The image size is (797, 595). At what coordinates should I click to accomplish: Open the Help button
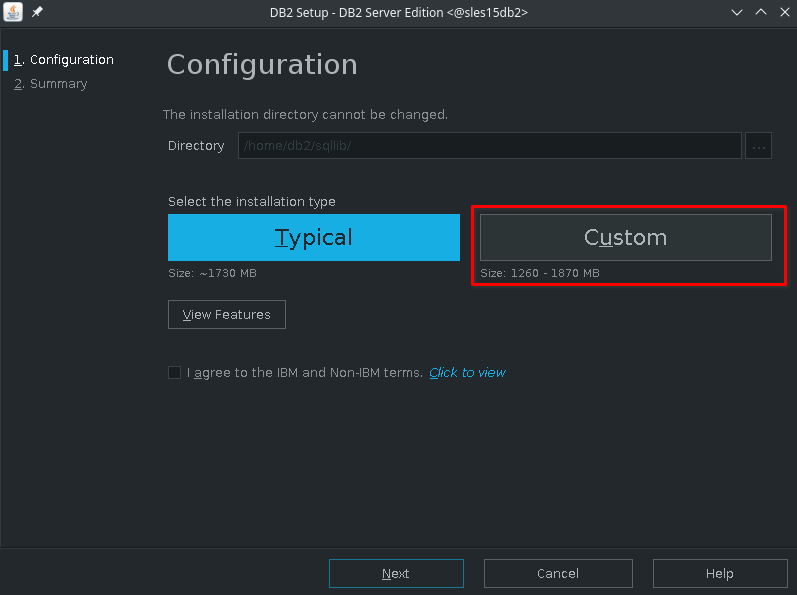(x=720, y=574)
